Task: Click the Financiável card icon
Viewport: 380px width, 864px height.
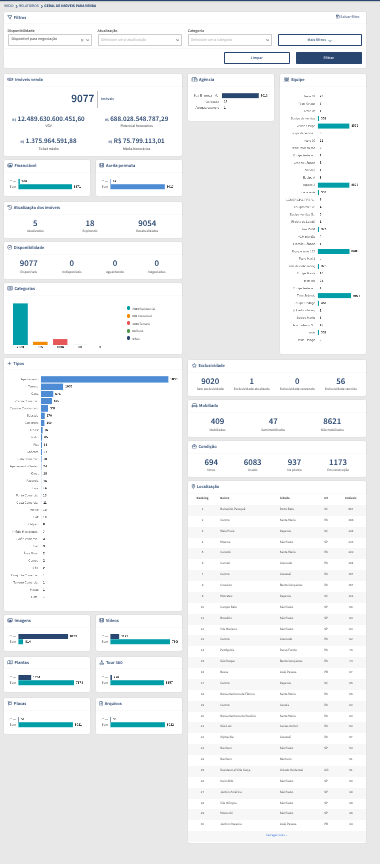Action: 10,165
